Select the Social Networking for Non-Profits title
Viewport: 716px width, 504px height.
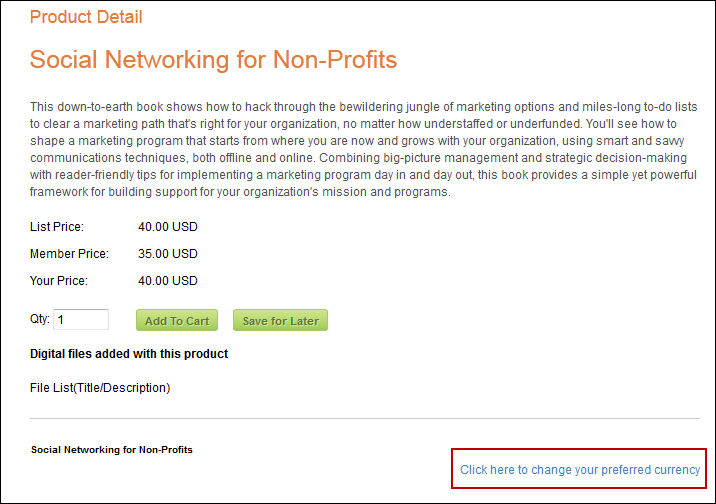click(213, 60)
